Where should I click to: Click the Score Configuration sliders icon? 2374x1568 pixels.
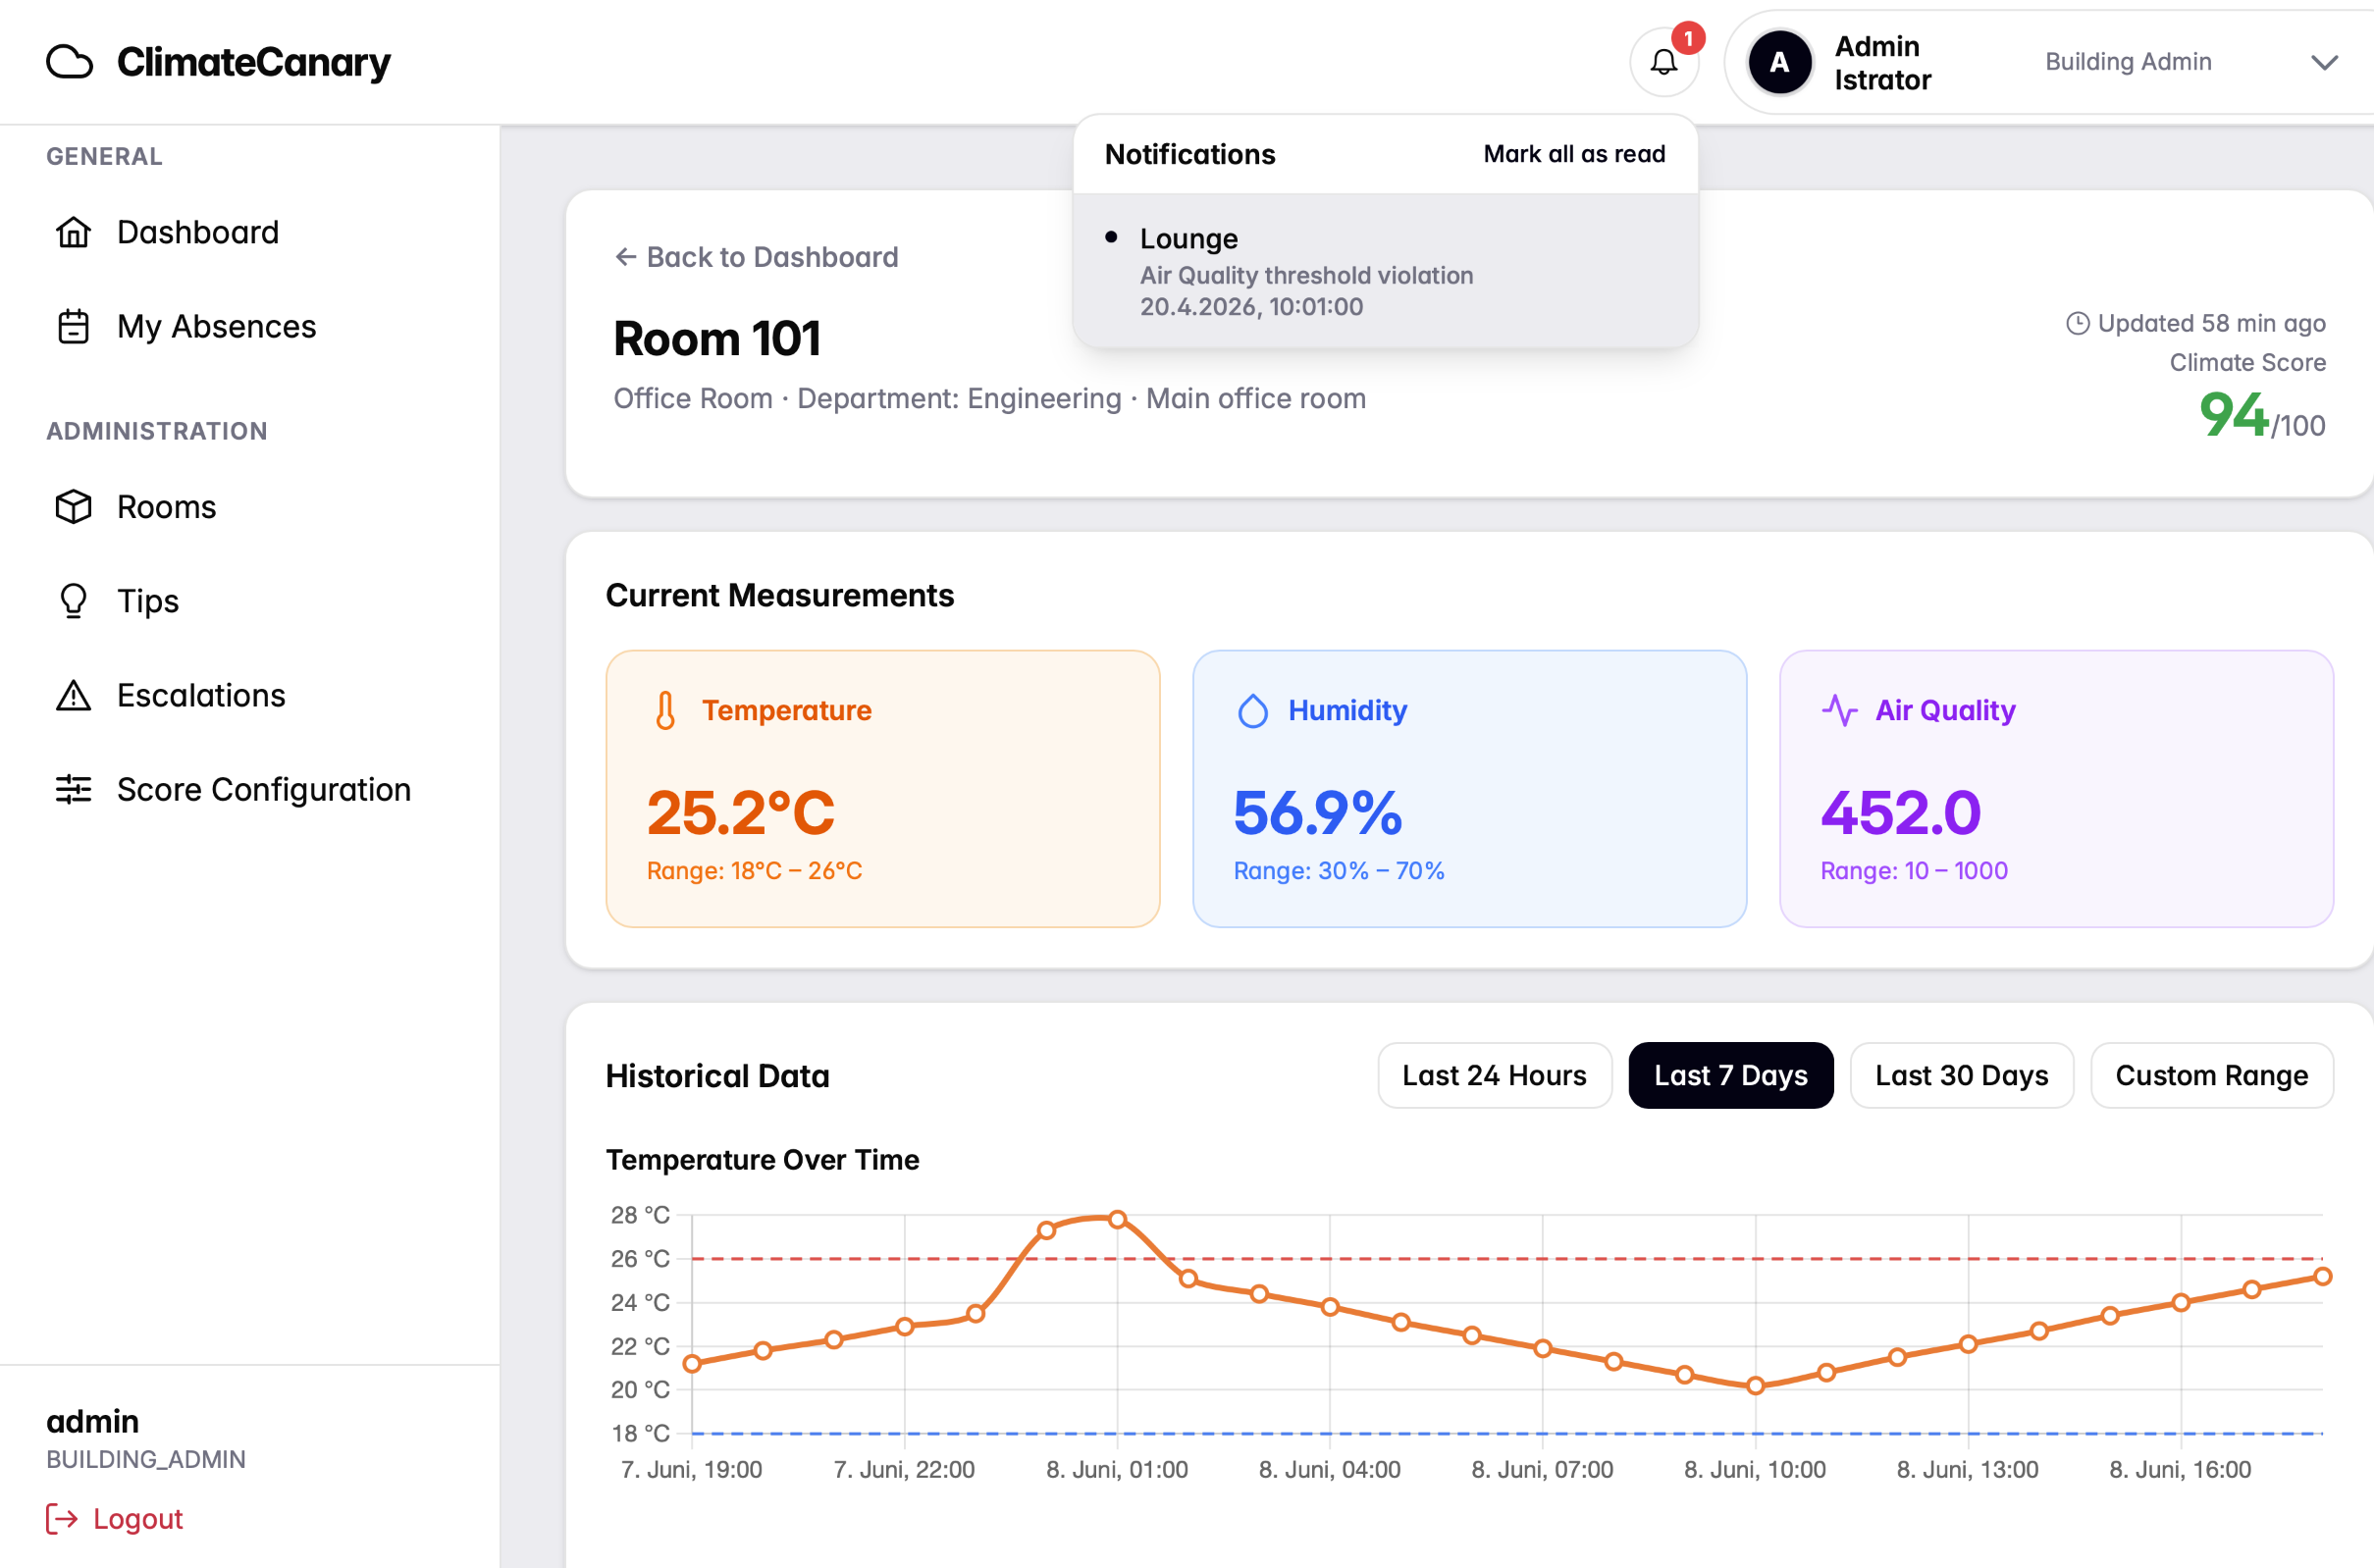click(73, 789)
